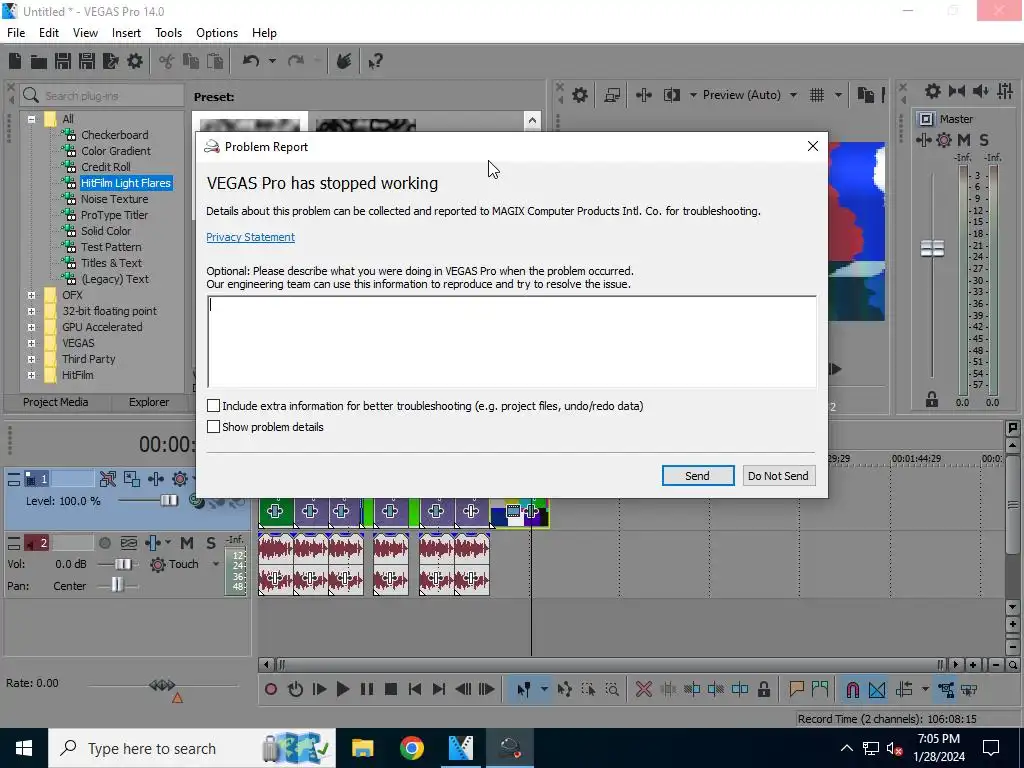Click the Undo arrow icon

[x=251, y=61]
